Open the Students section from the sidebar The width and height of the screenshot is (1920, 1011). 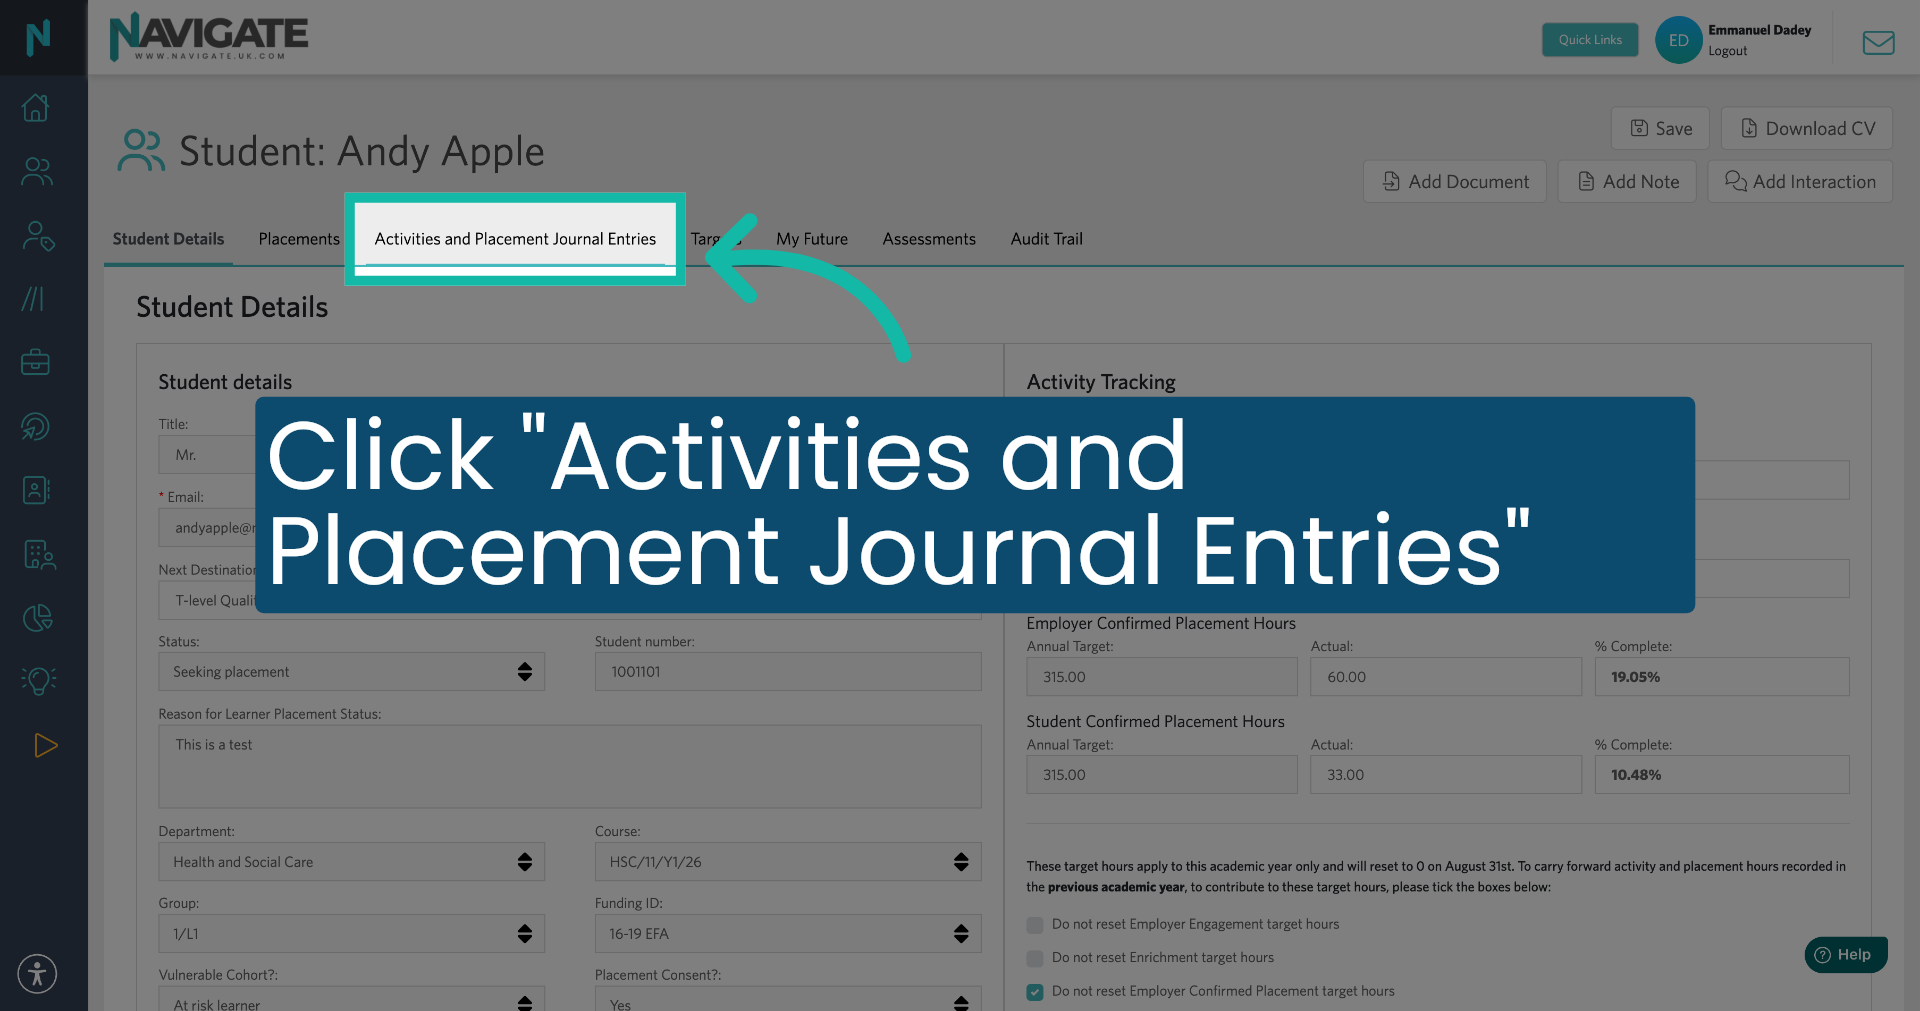[36, 171]
